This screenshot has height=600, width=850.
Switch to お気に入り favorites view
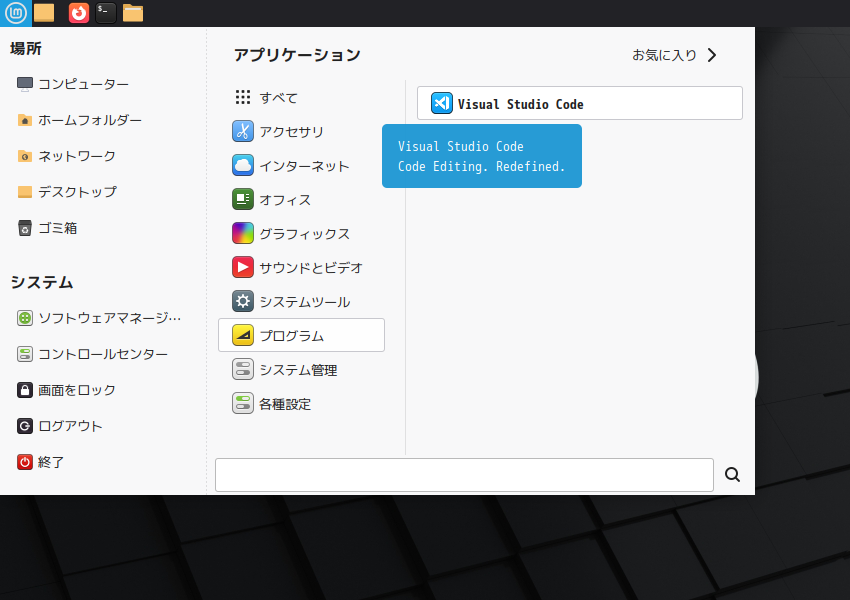click(674, 55)
